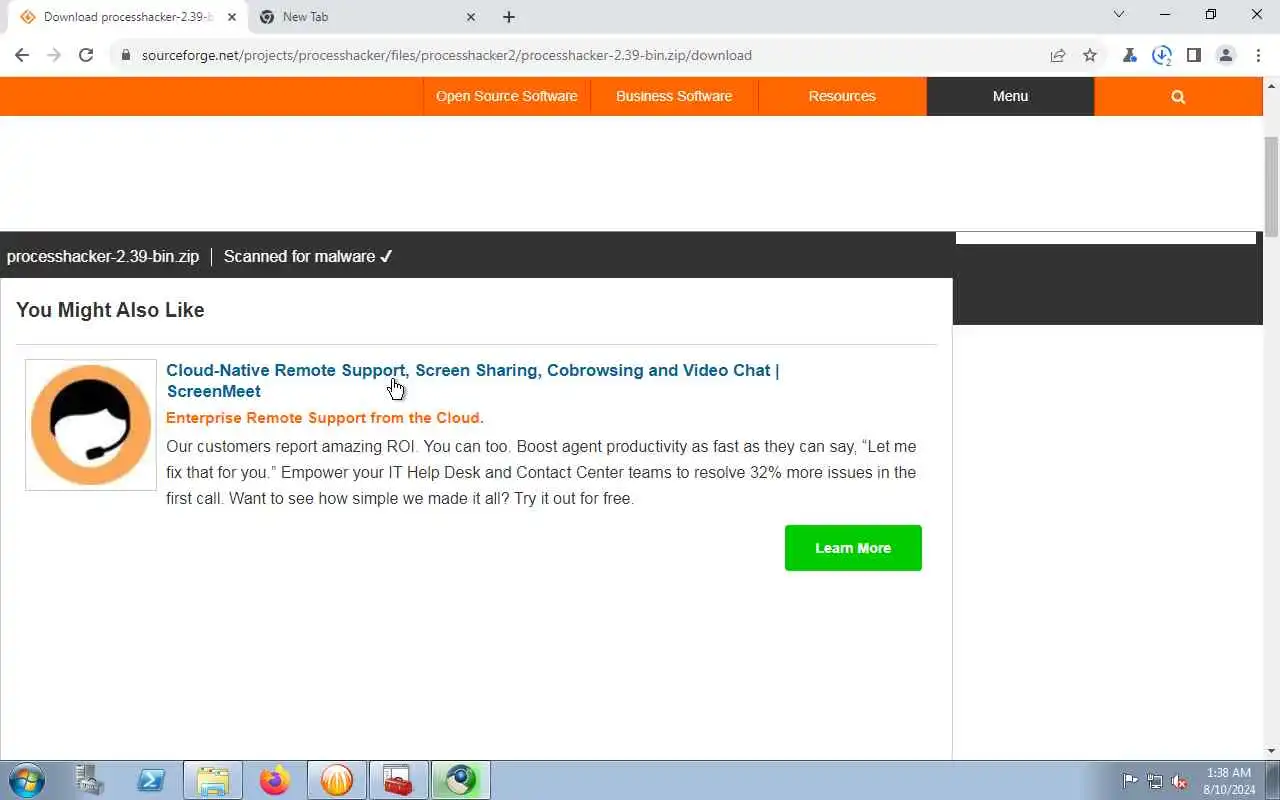1280x800 pixels.
Task: Toggle the Chrome side panel
Action: click(1194, 55)
